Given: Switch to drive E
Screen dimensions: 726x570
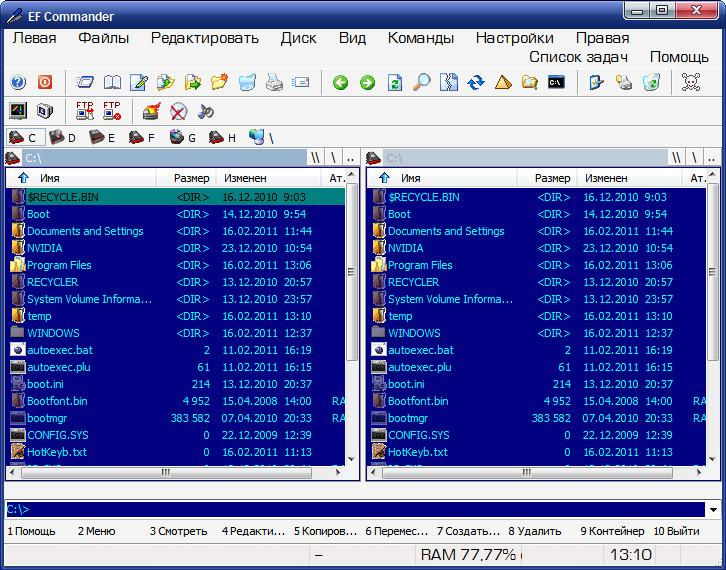Looking at the screenshot, I should (102, 138).
